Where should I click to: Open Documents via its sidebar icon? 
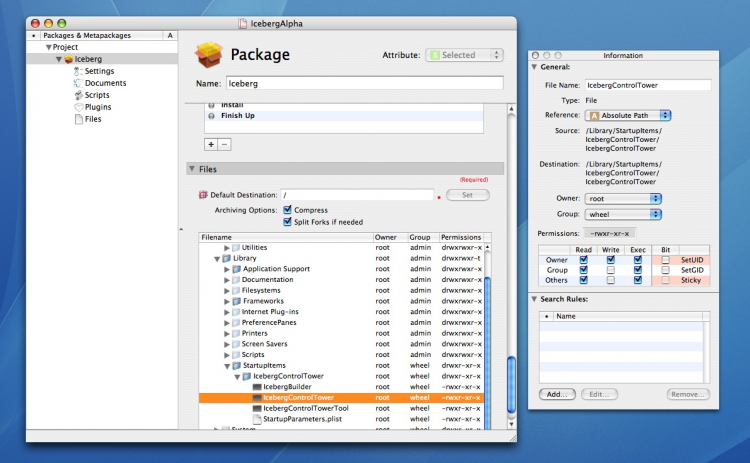click(78, 83)
